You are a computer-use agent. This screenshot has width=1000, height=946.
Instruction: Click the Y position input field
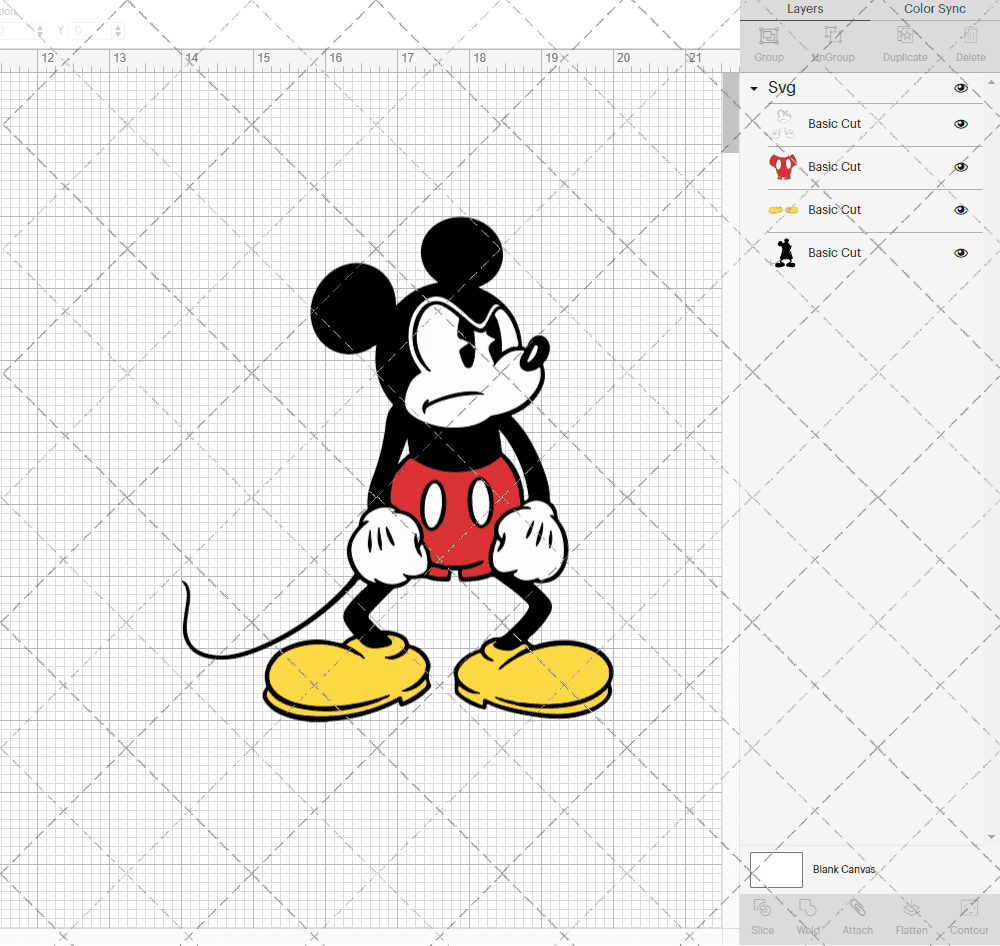[91, 30]
